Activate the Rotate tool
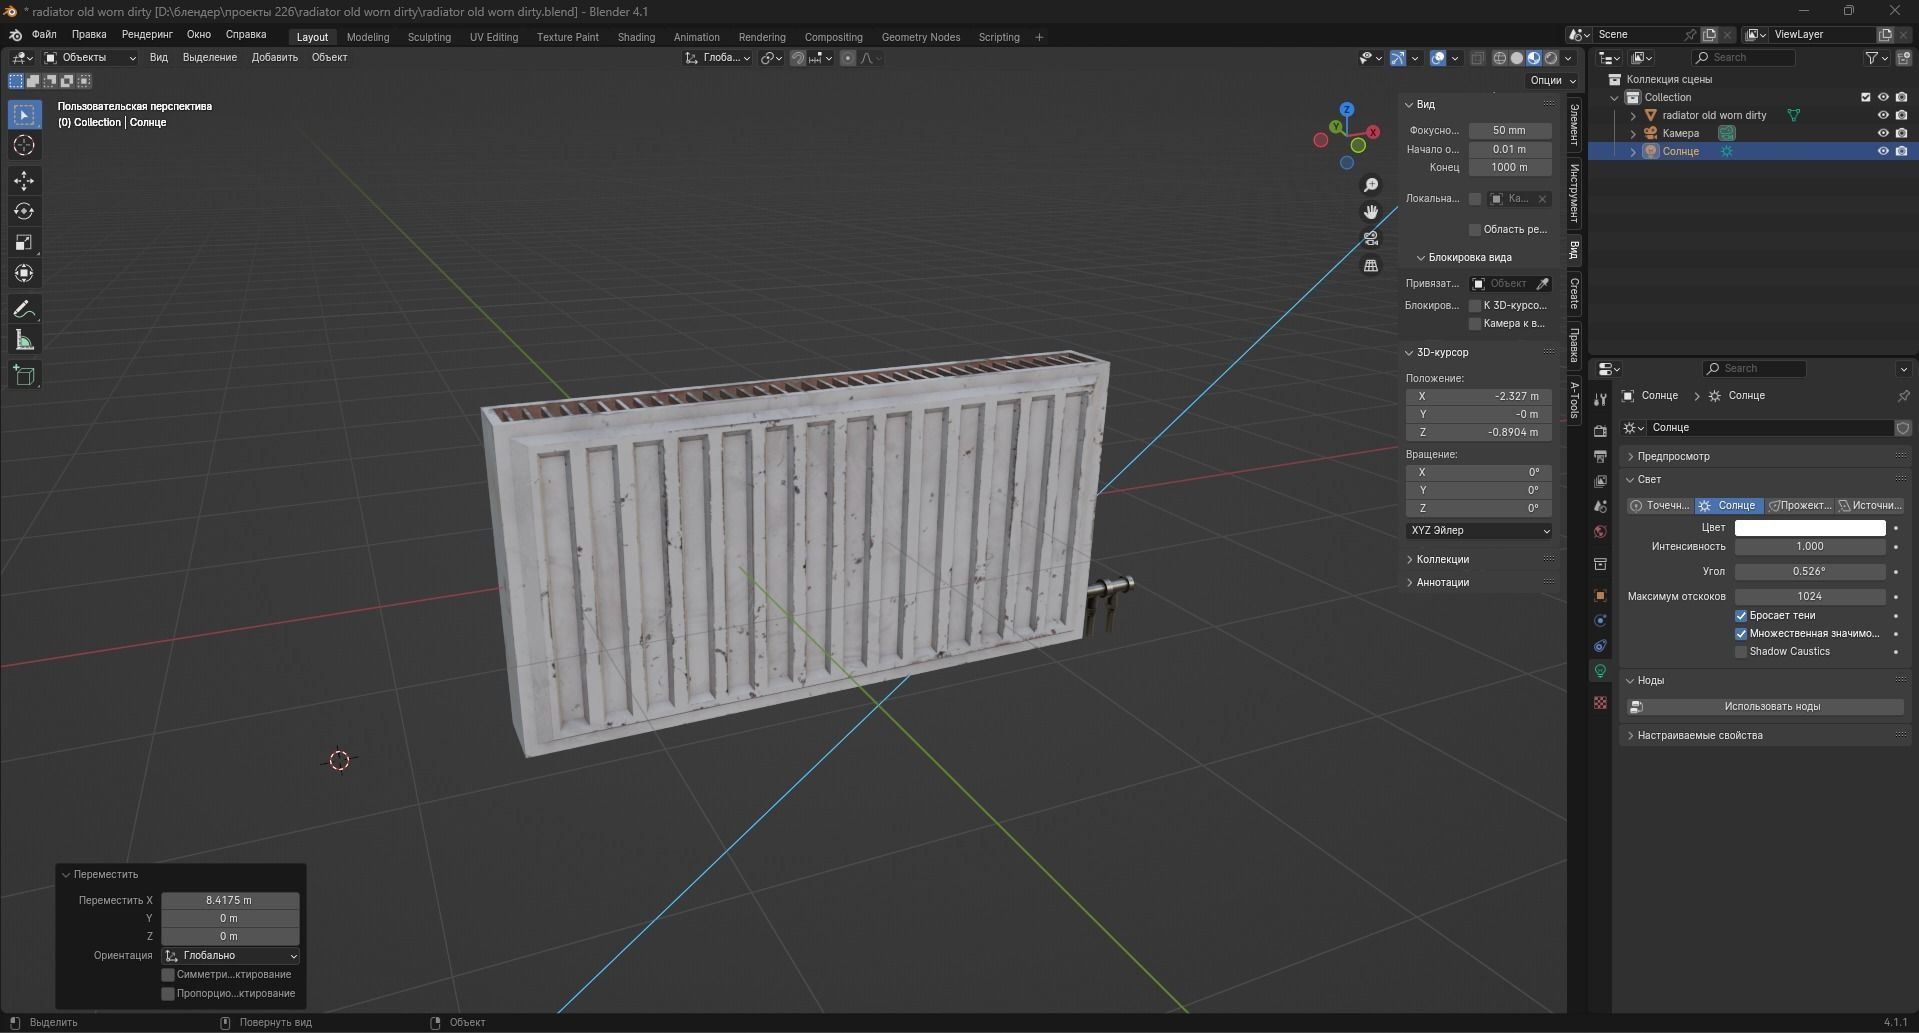The height and width of the screenshot is (1033, 1919). click(24, 211)
